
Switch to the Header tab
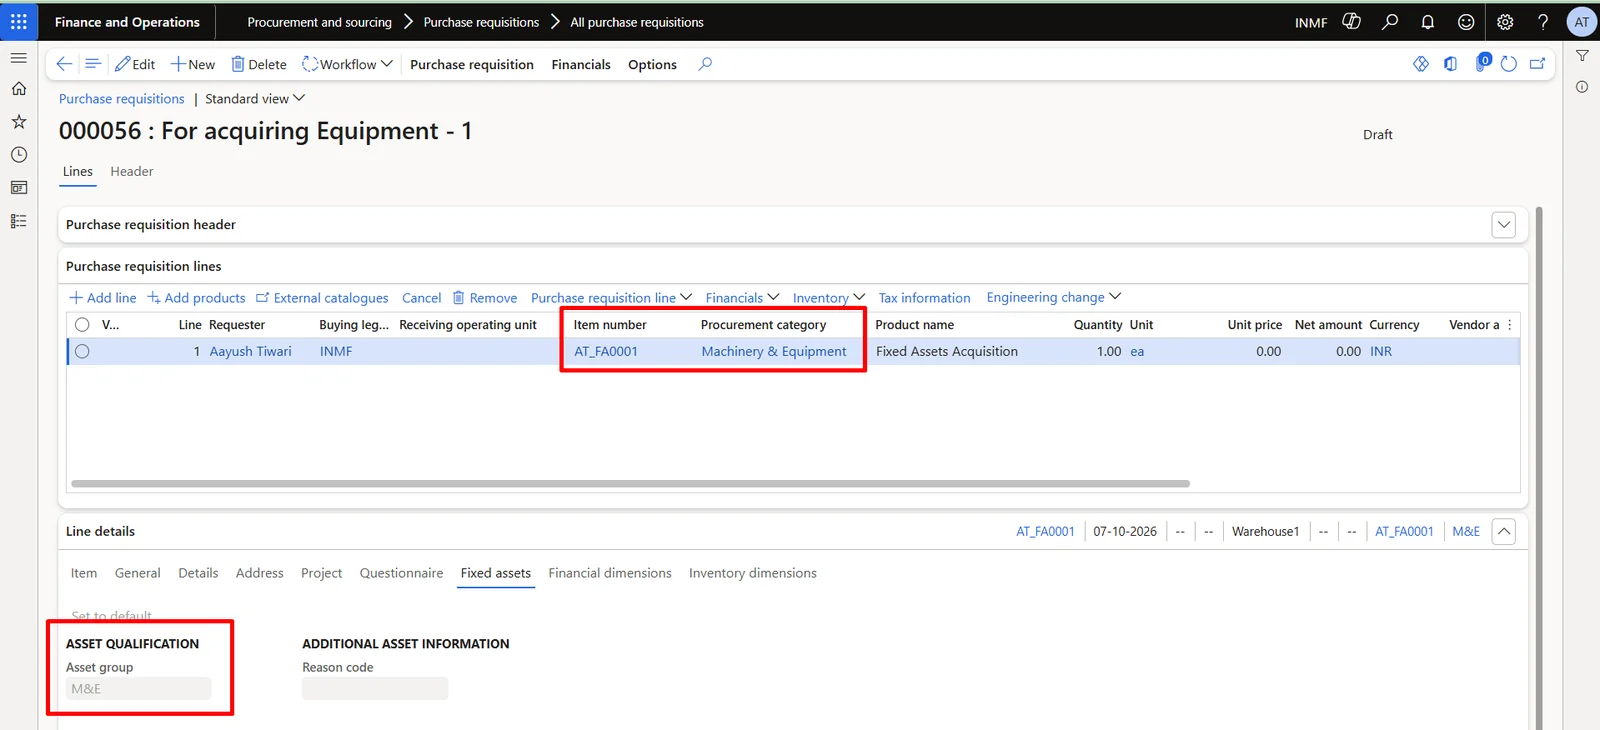click(x=132, y=172)
